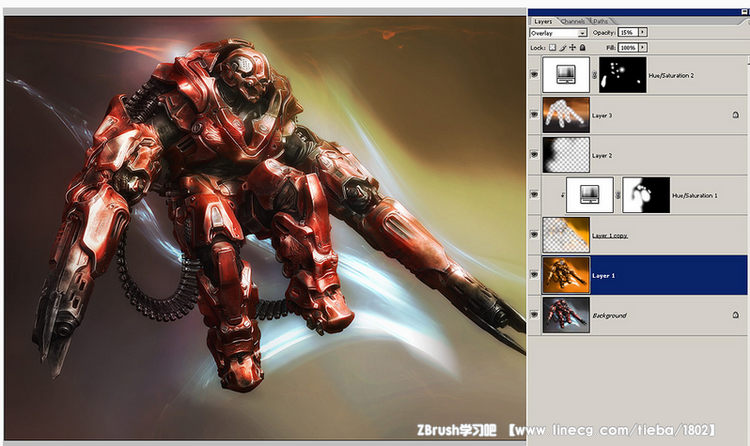750x446 pixels.
Task: Select layer named Hue/Saturation 2
Action: pyautogui.click(x=671, y=75)
